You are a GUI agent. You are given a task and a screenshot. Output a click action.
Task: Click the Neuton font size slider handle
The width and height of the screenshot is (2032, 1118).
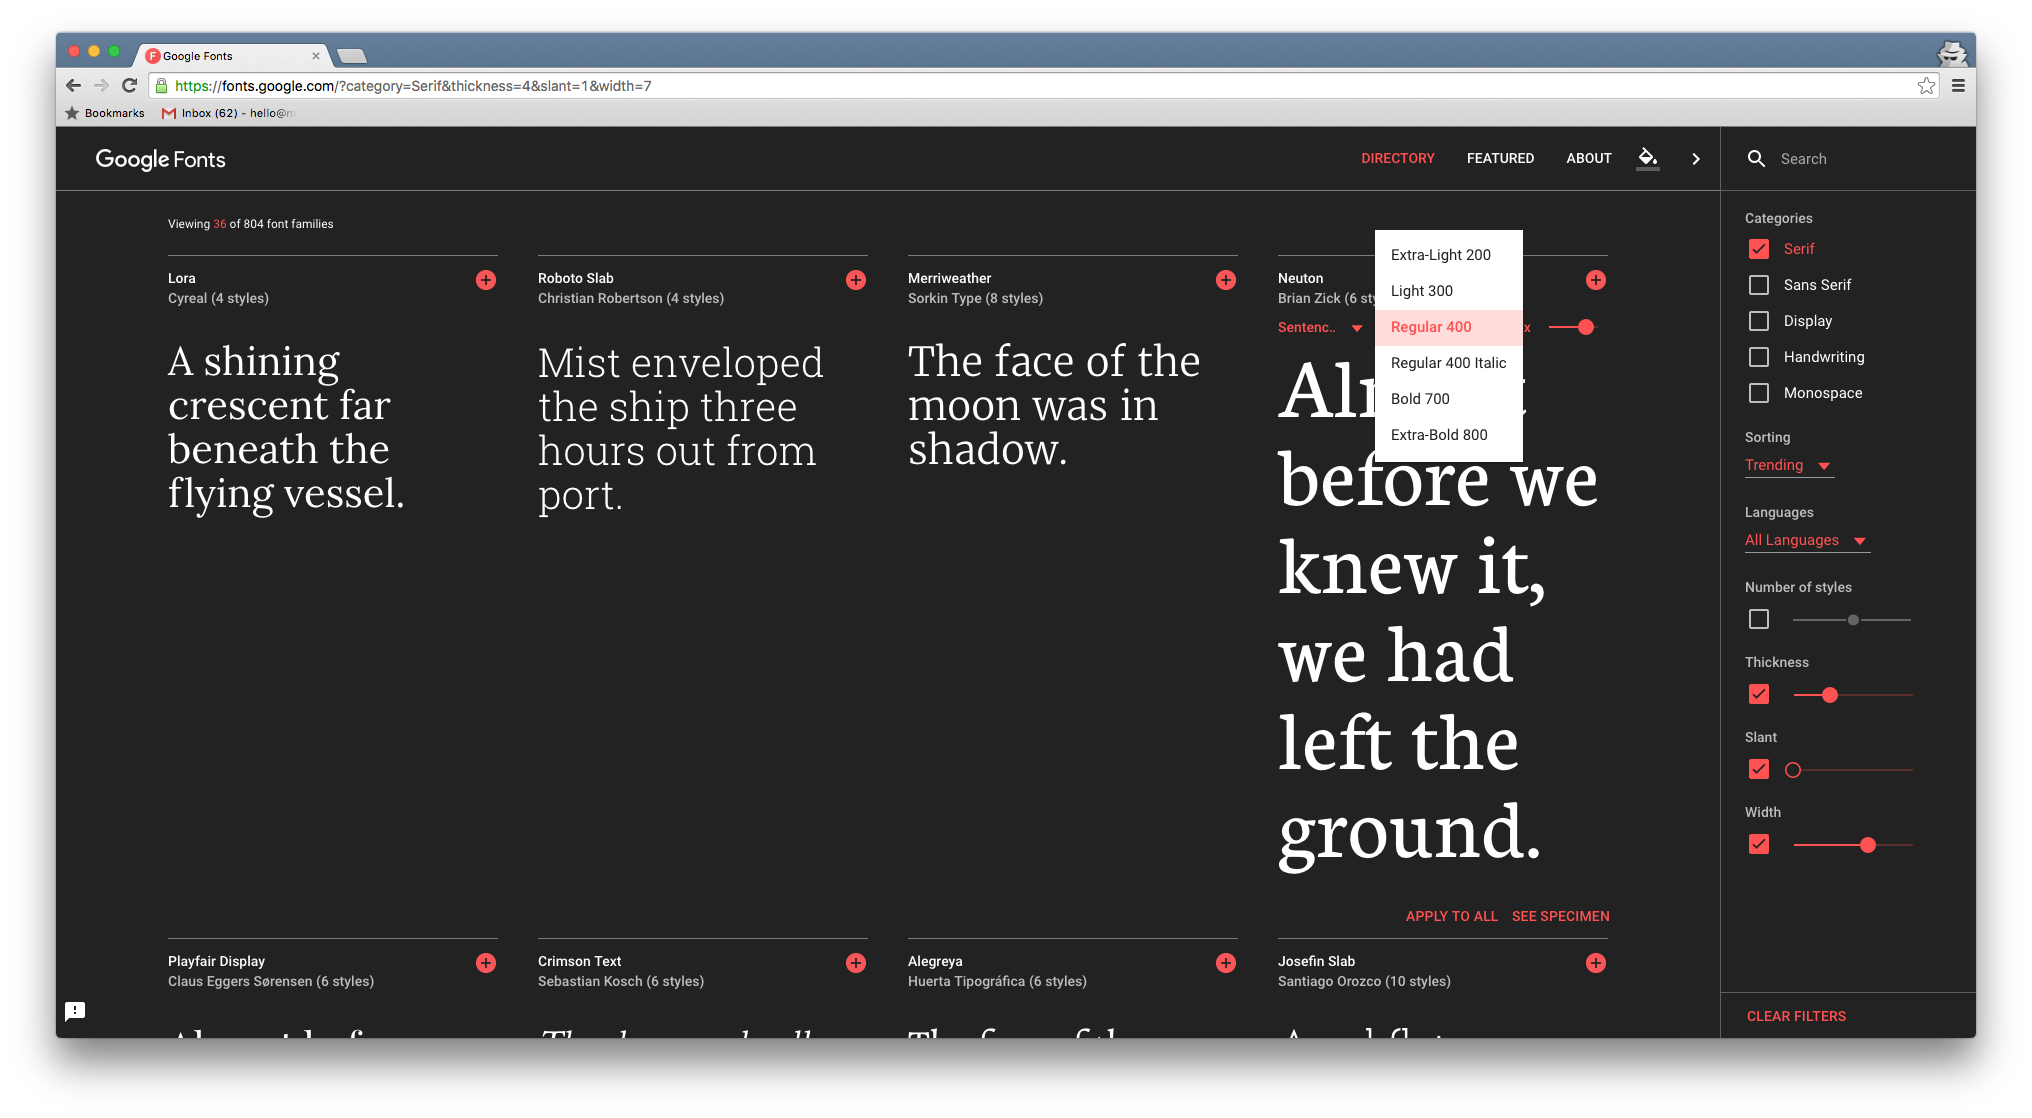1586,327
